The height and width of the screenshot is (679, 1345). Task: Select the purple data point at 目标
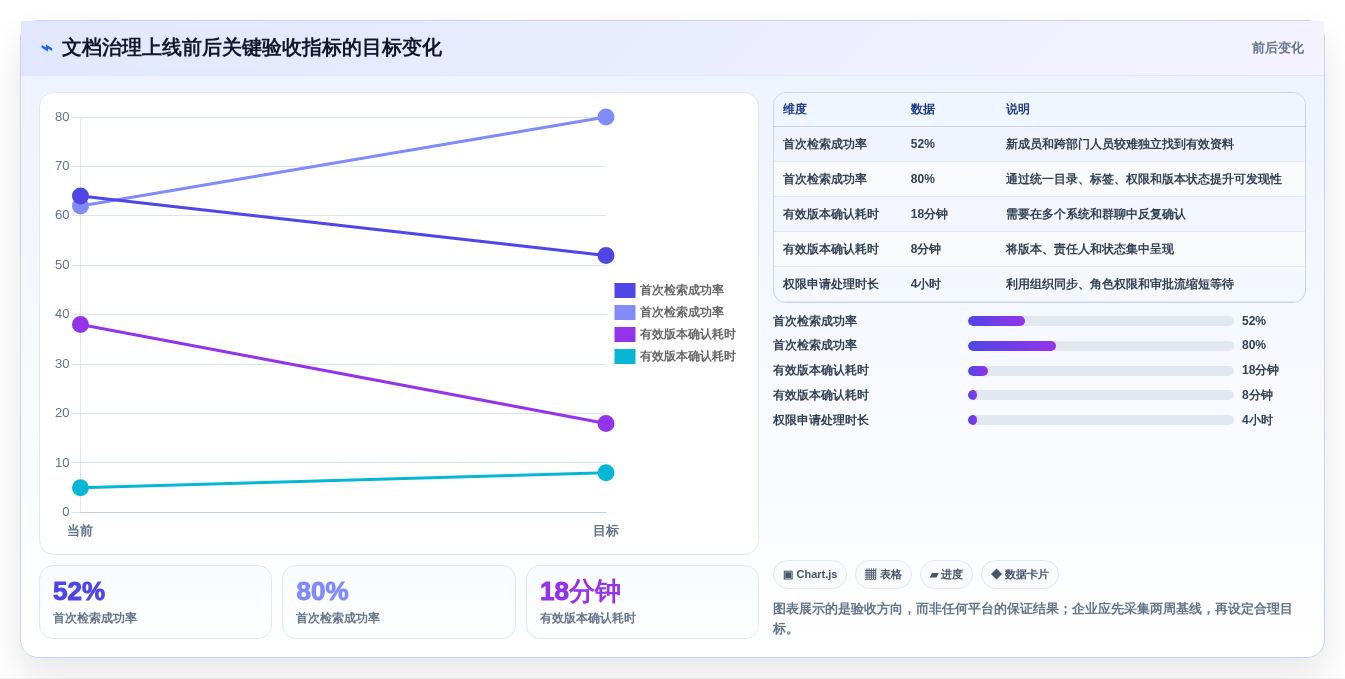pos(606,423)
